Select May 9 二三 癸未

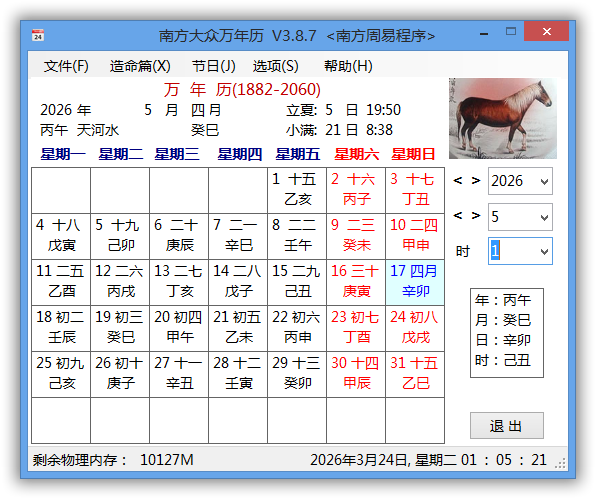point(356,236)
